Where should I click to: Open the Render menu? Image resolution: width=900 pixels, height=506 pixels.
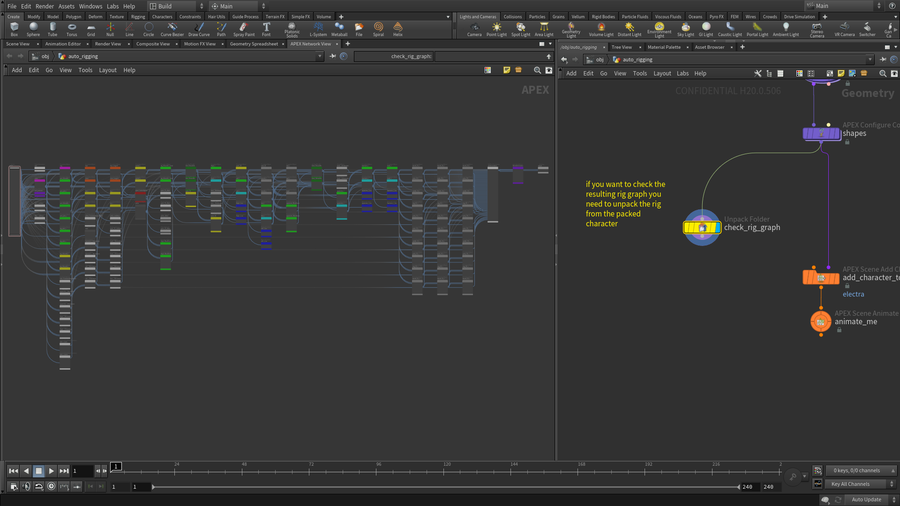[44, 6]
